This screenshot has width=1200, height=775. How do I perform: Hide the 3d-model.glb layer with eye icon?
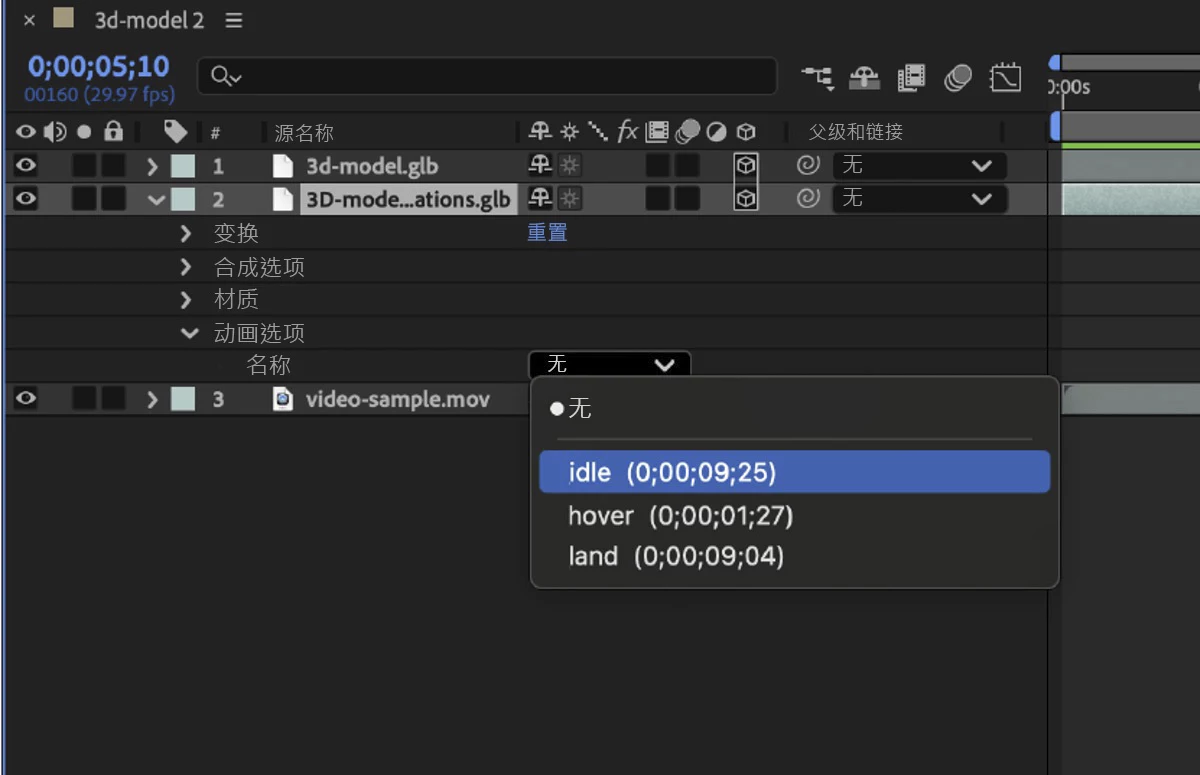pos(26,166)
